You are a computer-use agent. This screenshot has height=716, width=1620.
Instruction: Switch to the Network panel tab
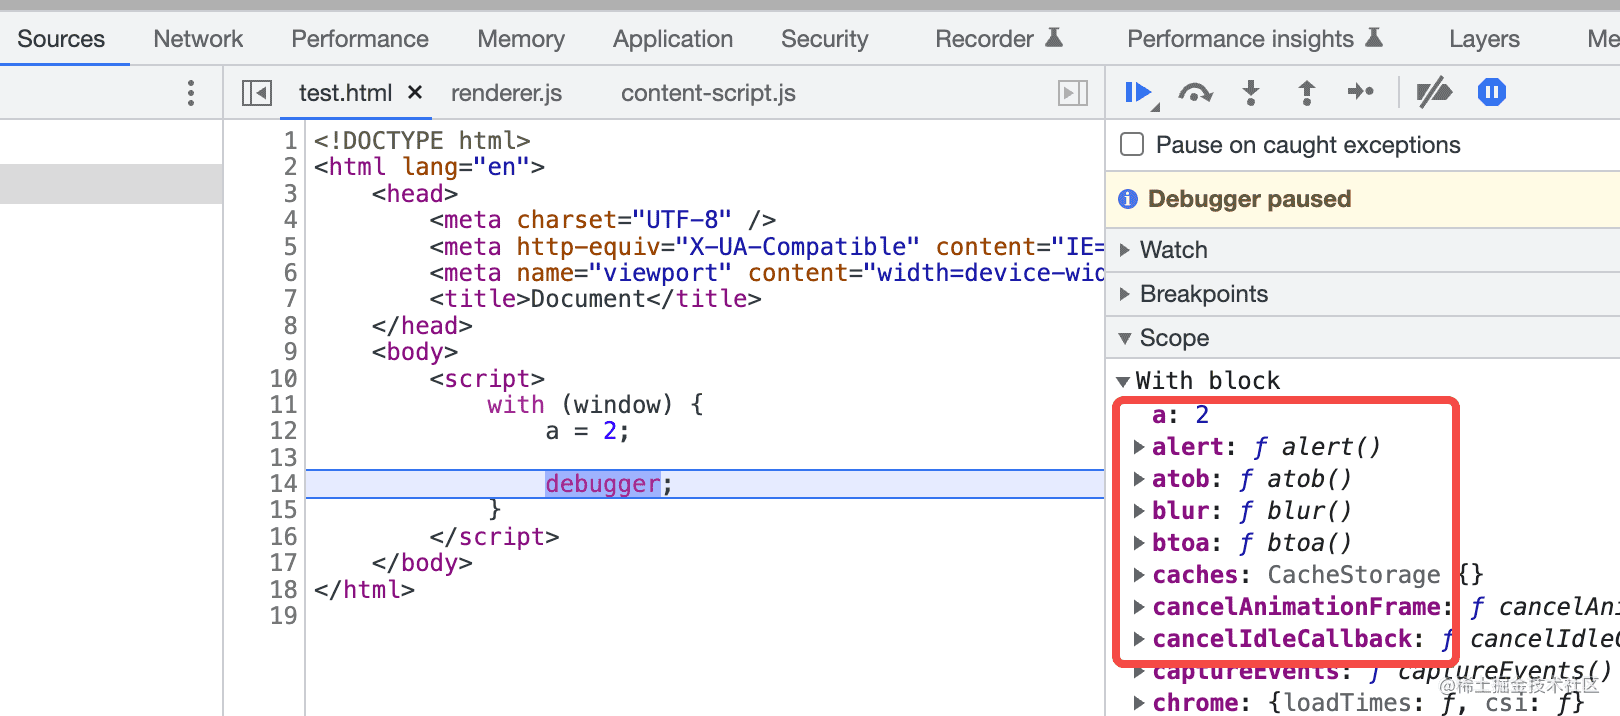point(198,39)
